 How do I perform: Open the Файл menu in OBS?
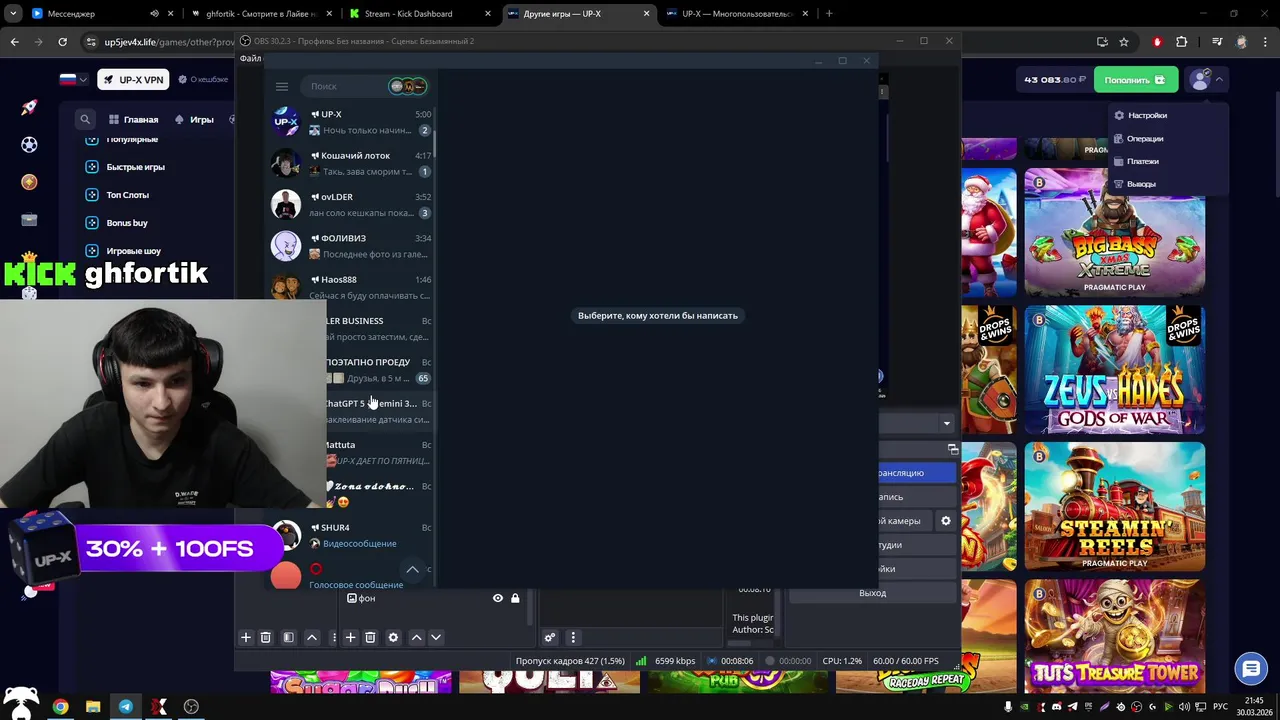click(250, 58)
